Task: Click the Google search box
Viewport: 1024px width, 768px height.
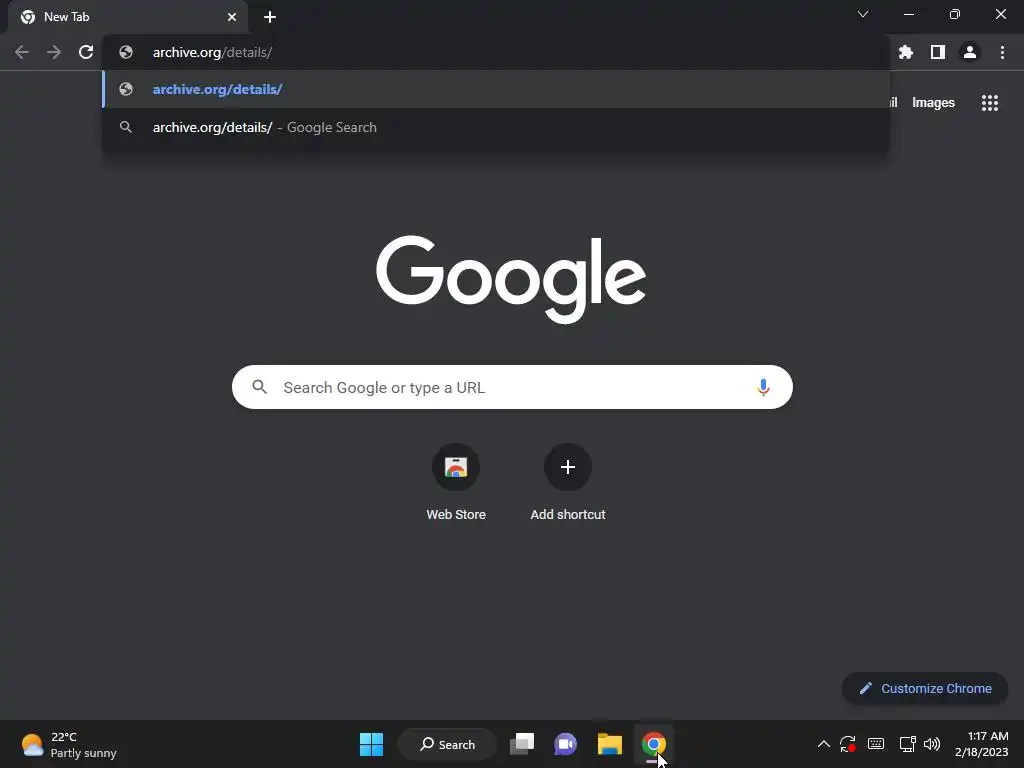Action: point(512,387)
